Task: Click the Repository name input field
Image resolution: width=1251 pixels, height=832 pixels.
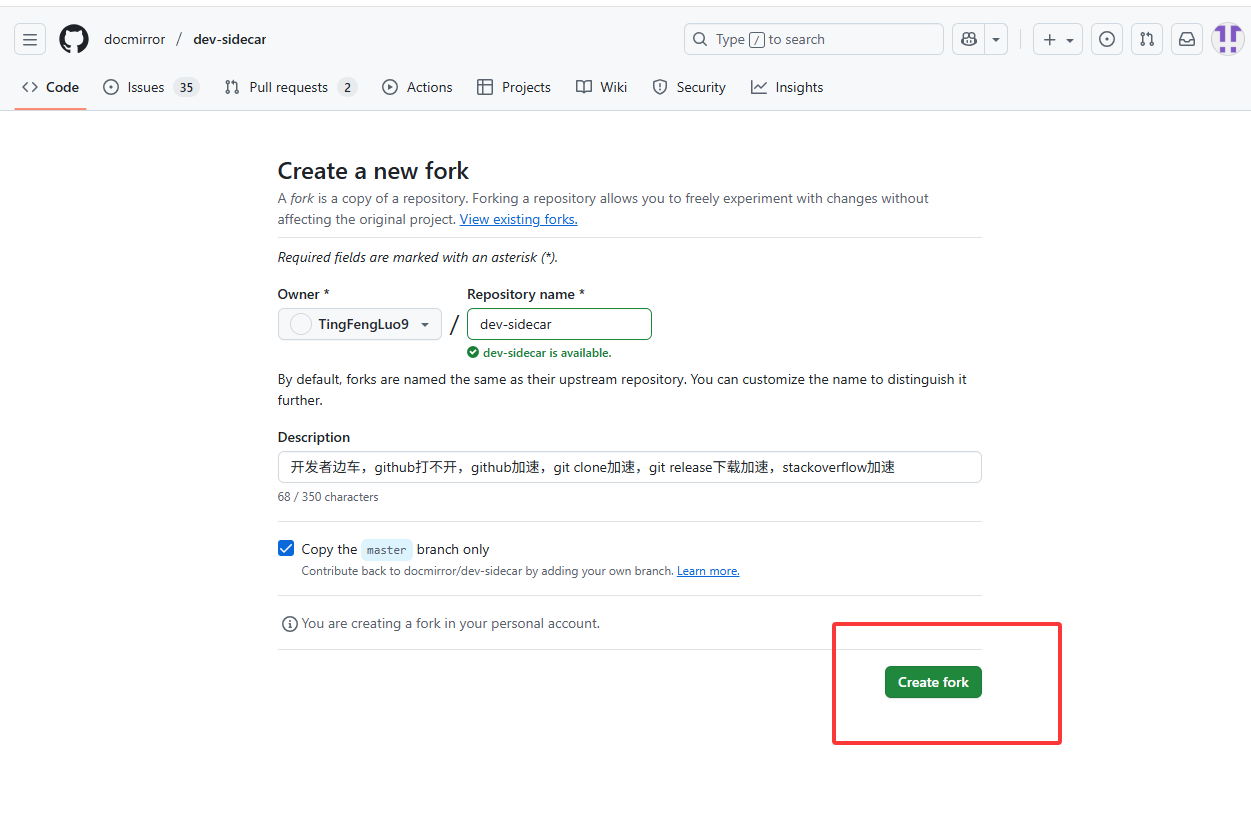Action: [559, 324]
